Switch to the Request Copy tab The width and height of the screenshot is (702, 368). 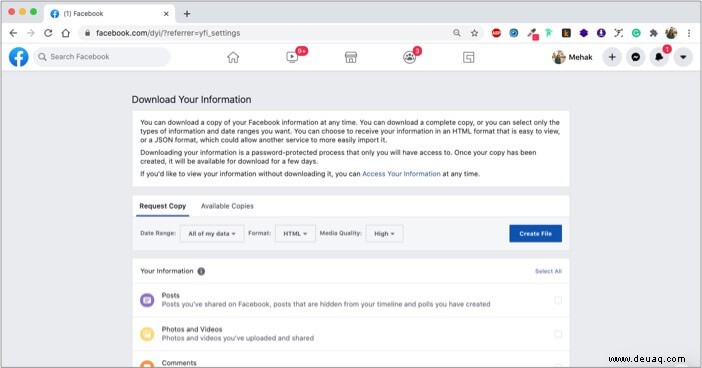click(x=163, y=206)
